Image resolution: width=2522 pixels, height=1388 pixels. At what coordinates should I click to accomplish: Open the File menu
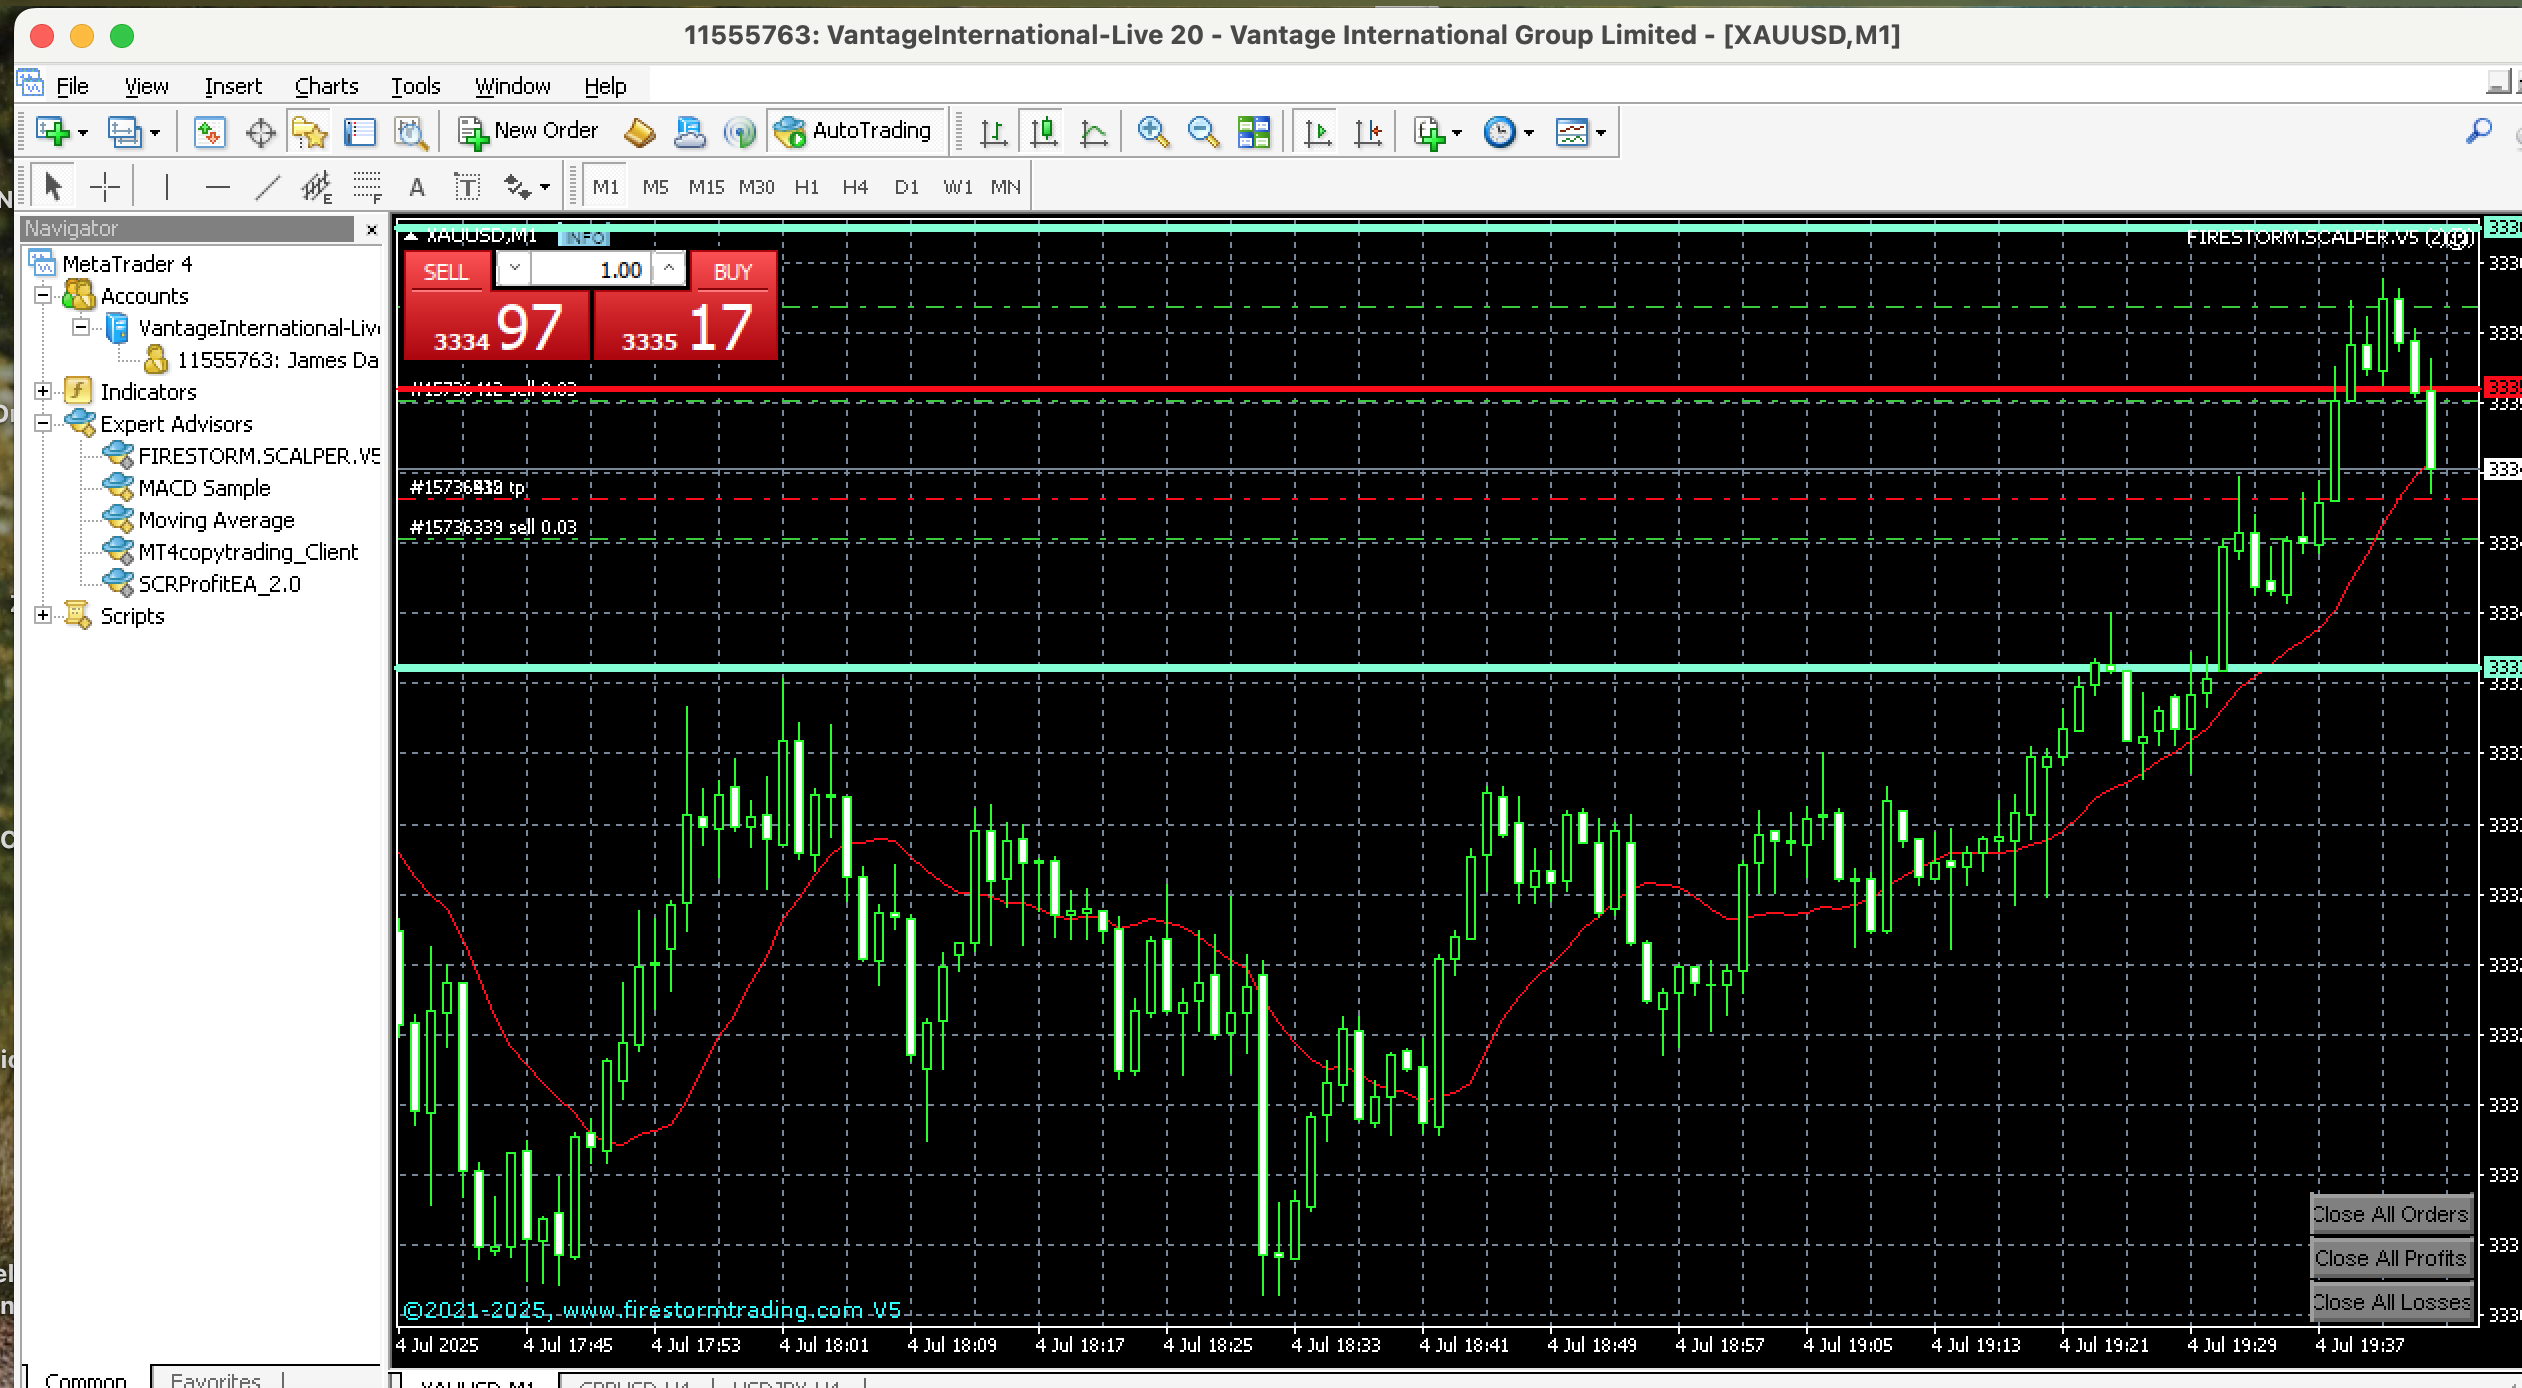(x=72, y=86)
